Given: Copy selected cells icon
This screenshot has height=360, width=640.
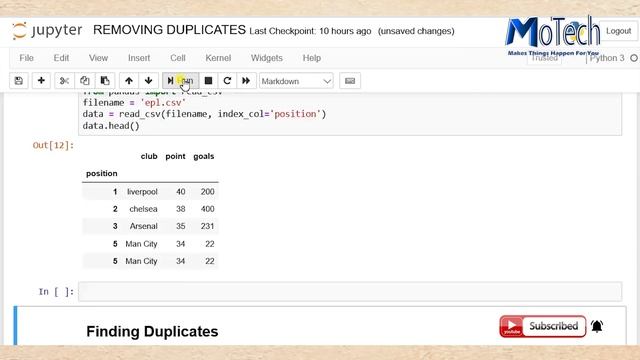Looking at the screenshot, I should pos(84,81).
